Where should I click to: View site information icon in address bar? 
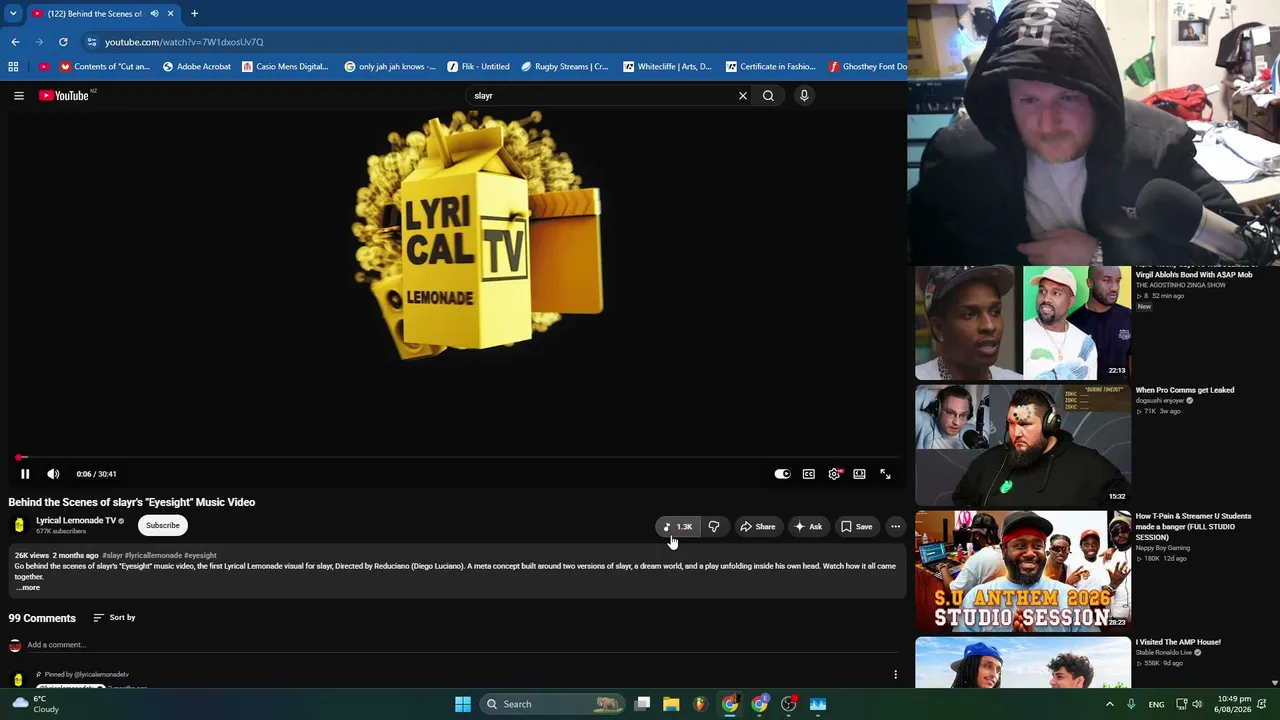(x=91, y=42)
